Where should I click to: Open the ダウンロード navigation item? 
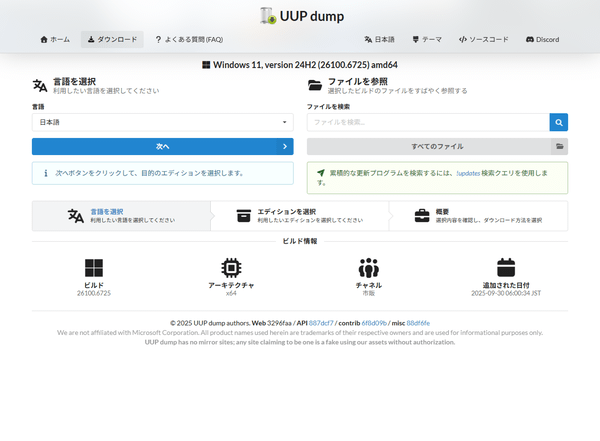[112, 40]
